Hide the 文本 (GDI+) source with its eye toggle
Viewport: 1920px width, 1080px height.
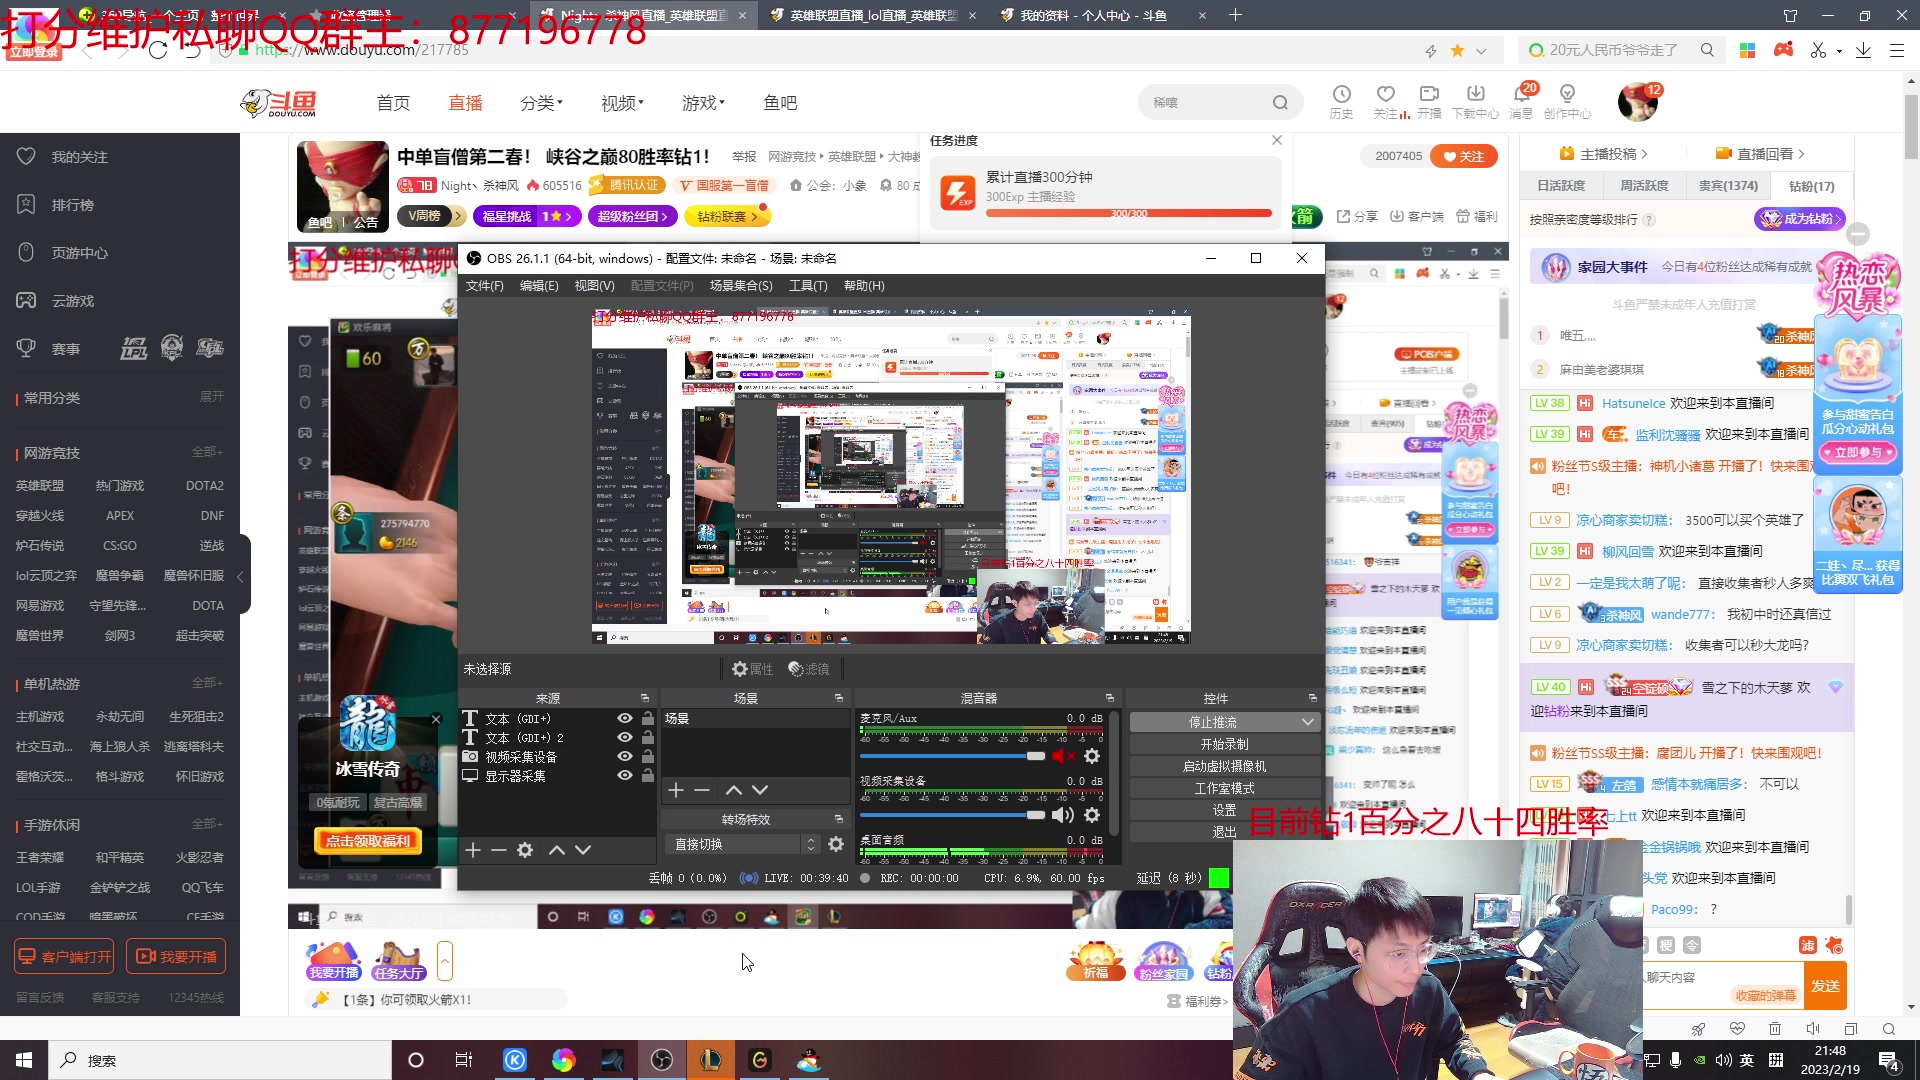pyautogui.click(x=624, y=718)
